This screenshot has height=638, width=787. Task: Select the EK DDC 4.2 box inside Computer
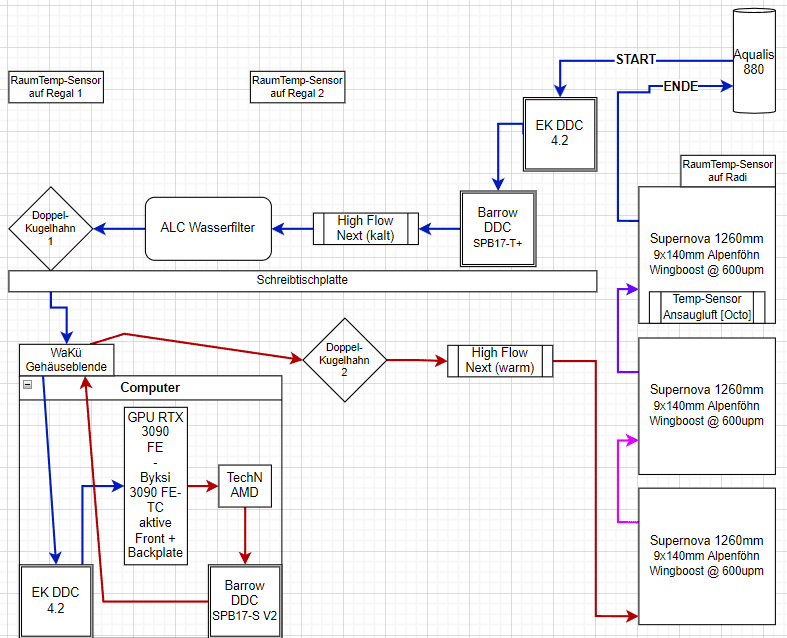coord(56,601)
